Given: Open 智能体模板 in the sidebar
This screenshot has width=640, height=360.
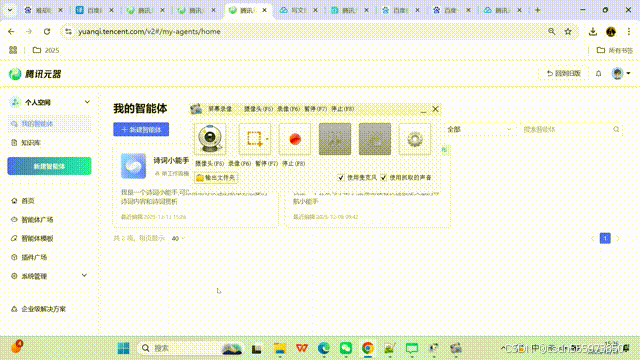Looking at the screenshot, I should point(37,238).
